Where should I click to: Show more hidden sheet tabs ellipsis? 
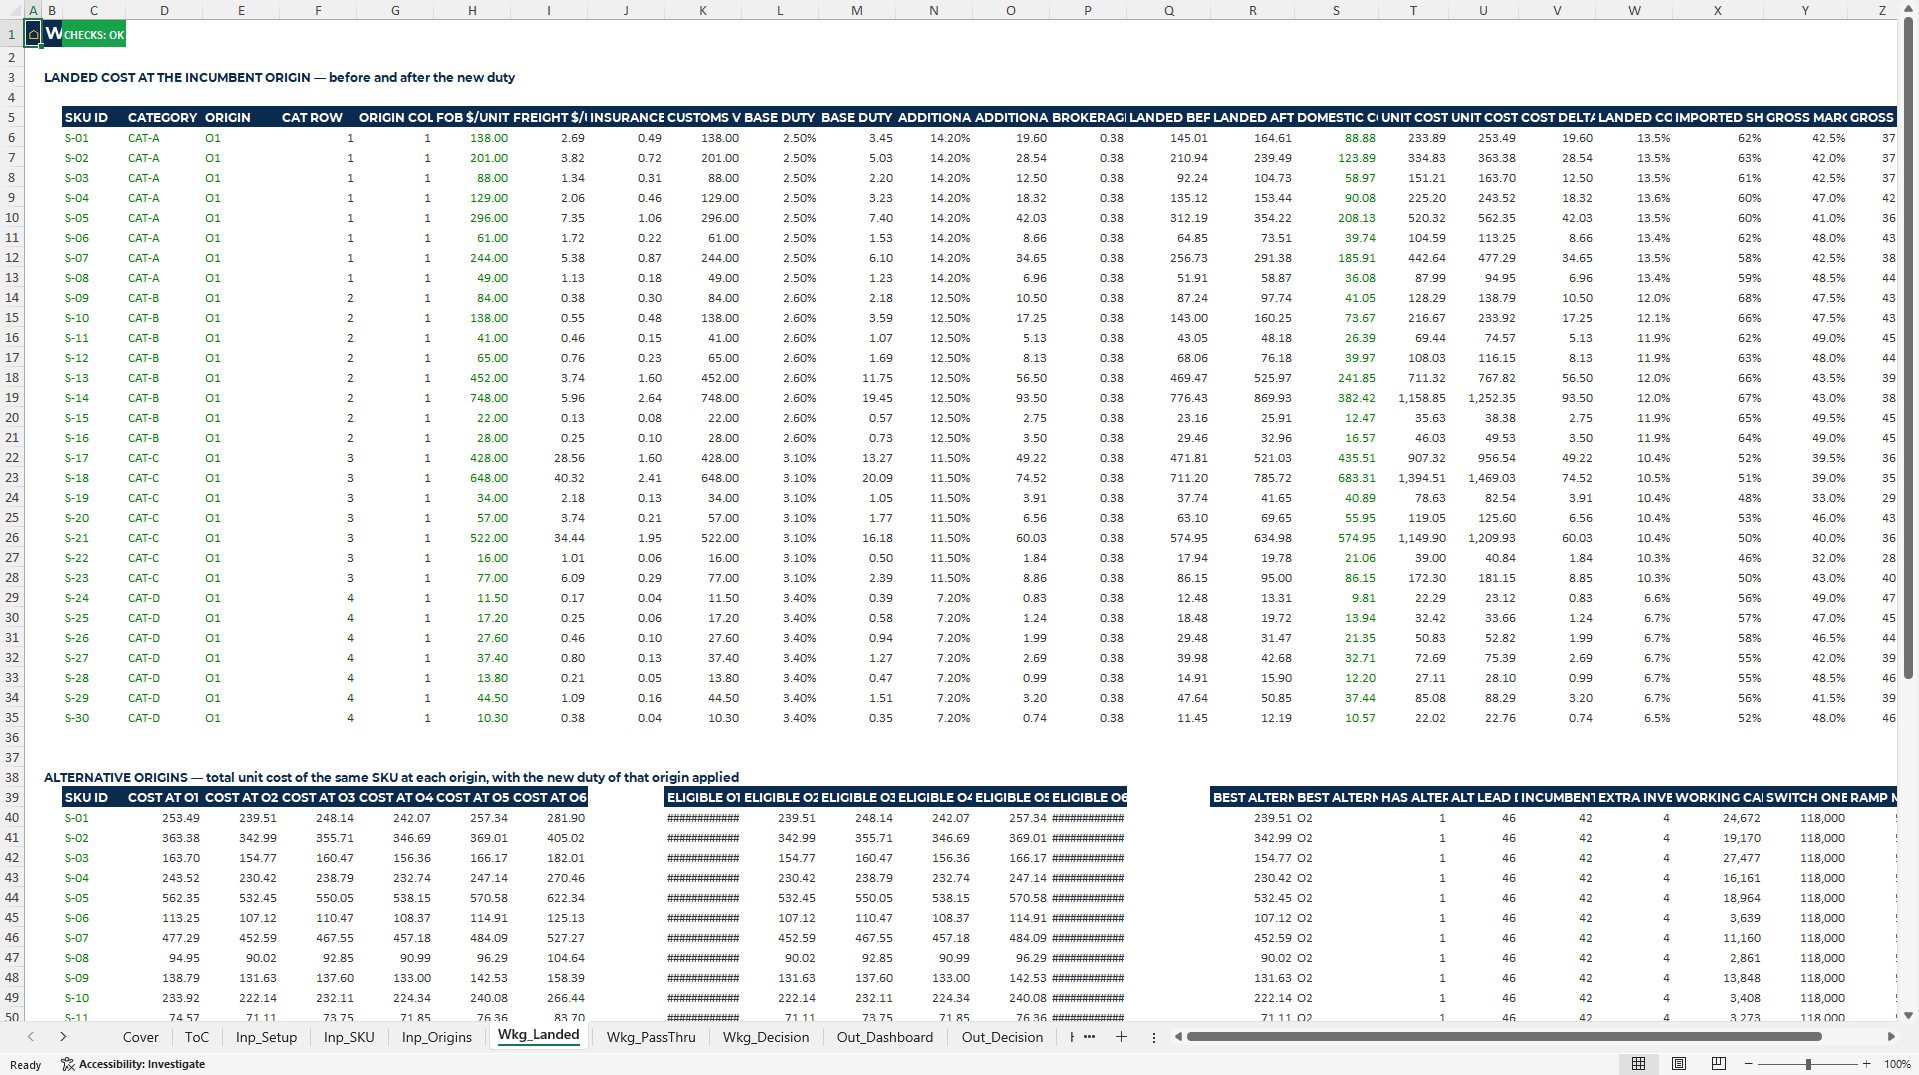tap(1089, 1037)
